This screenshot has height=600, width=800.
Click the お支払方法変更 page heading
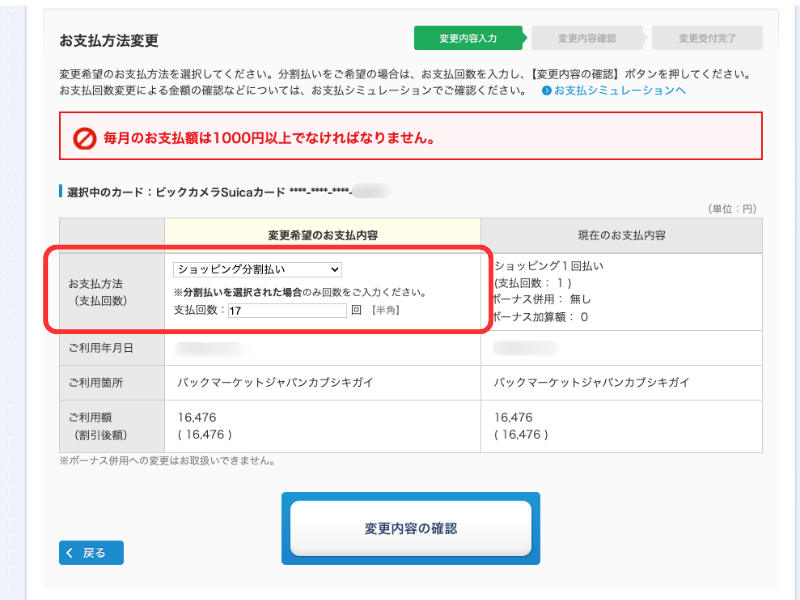[x=109, y=41]
